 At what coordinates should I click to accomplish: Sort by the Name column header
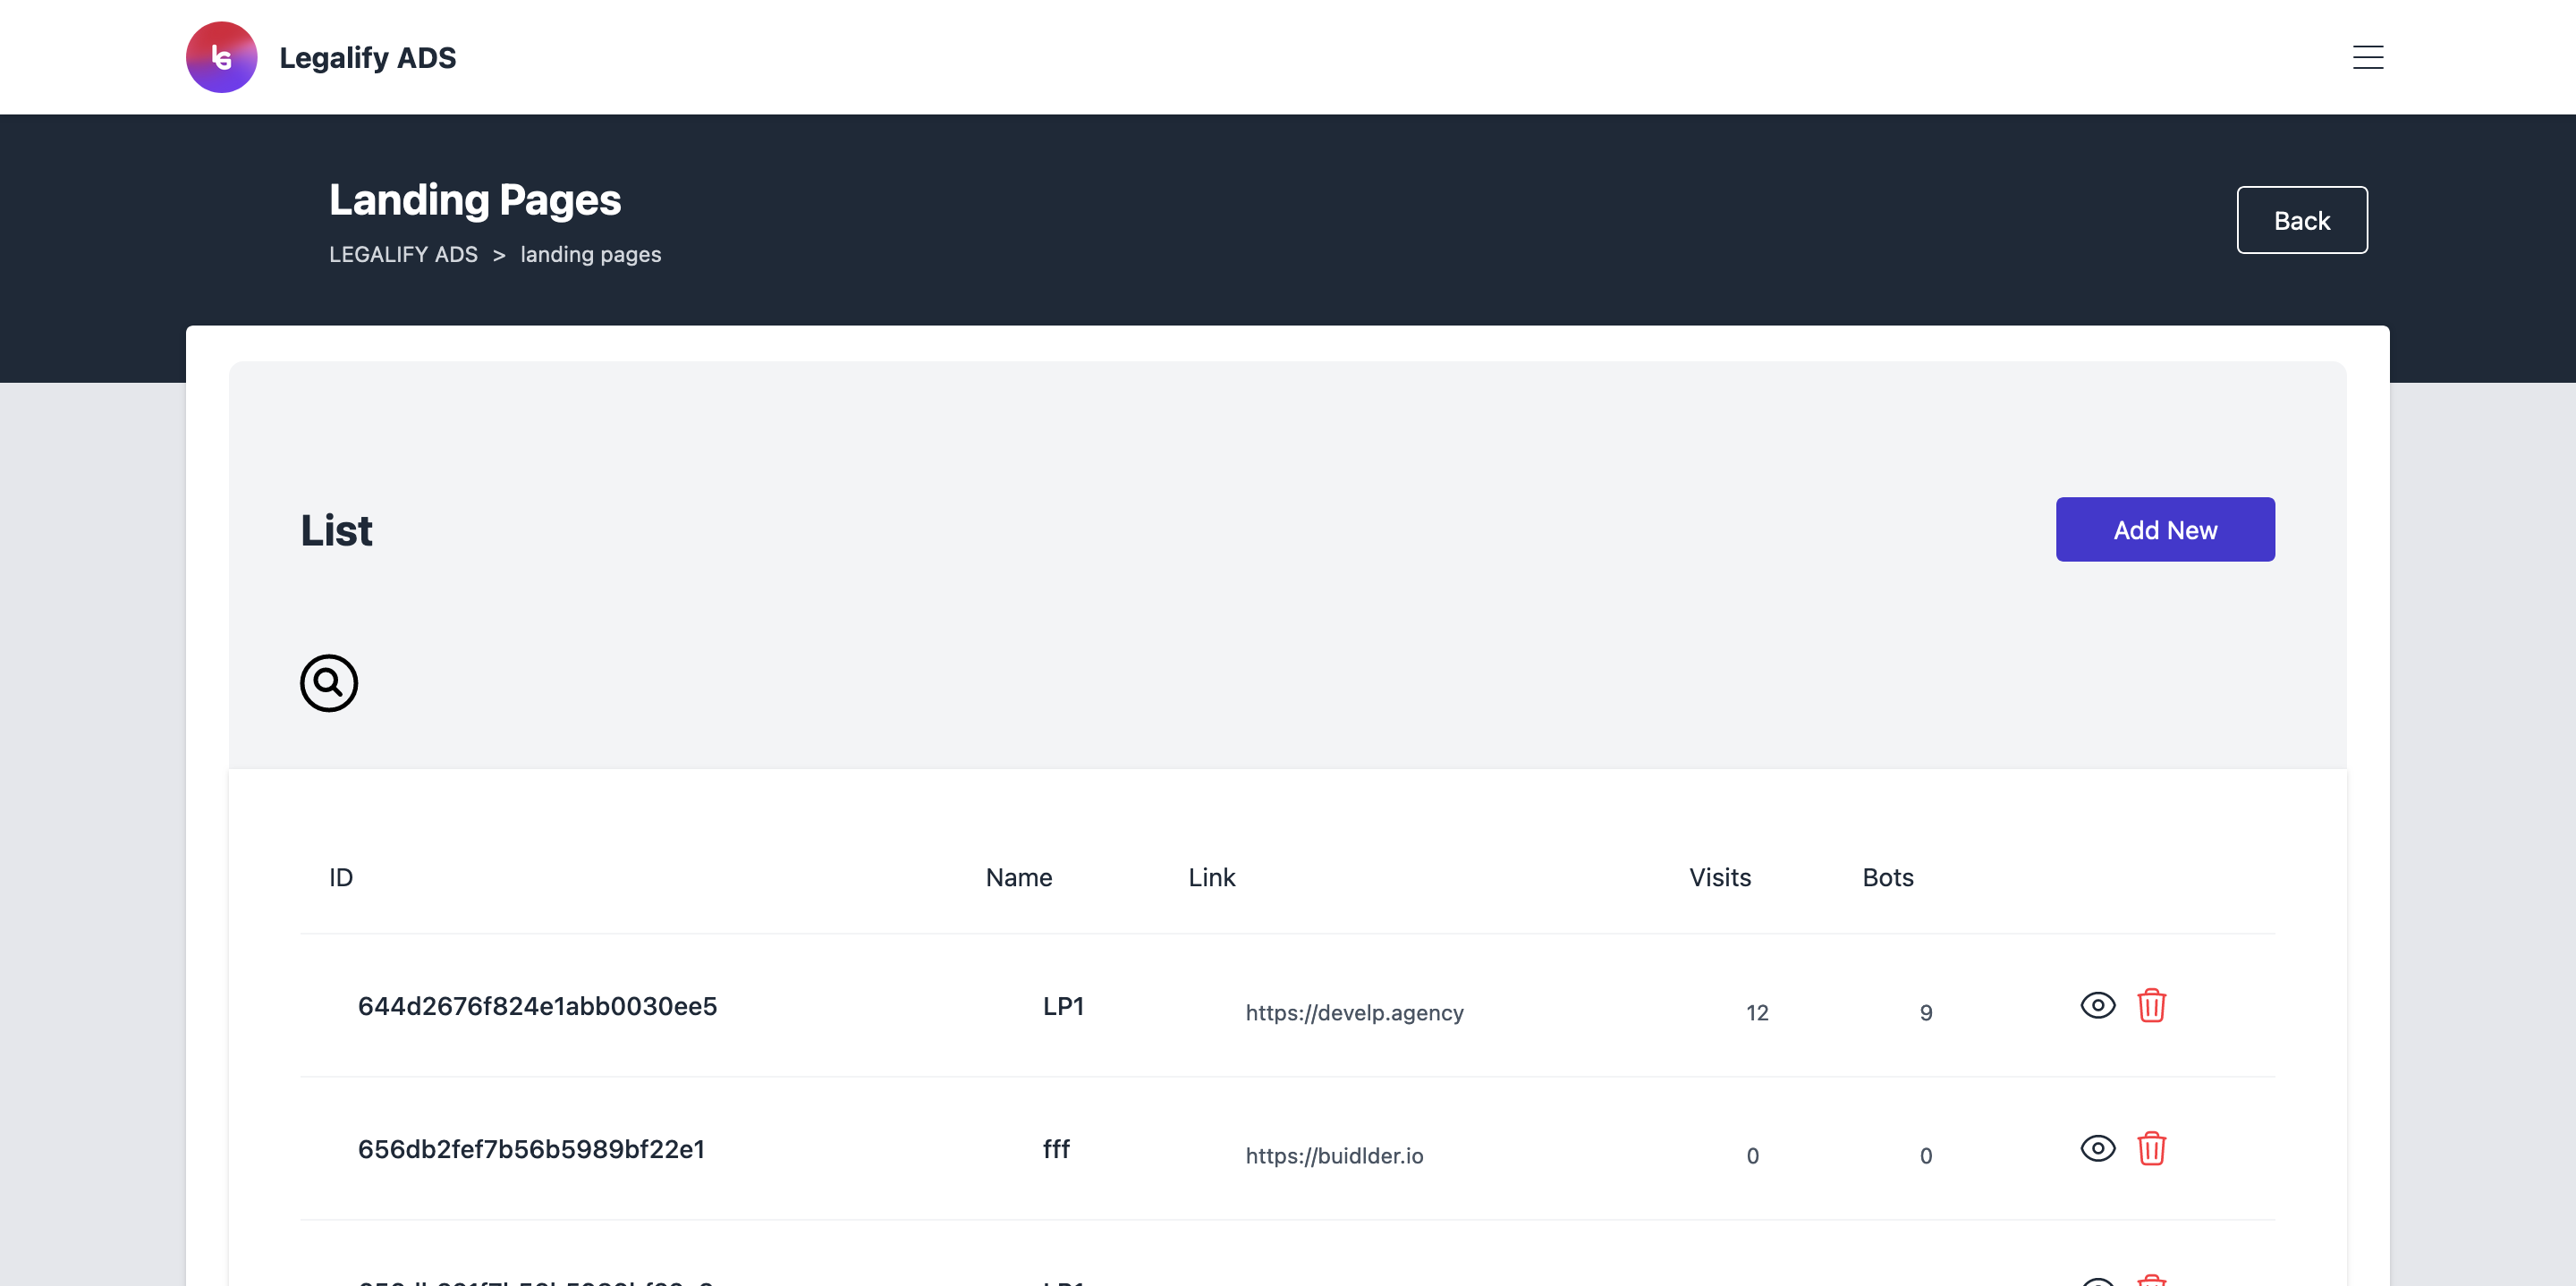coord(1018,877)
